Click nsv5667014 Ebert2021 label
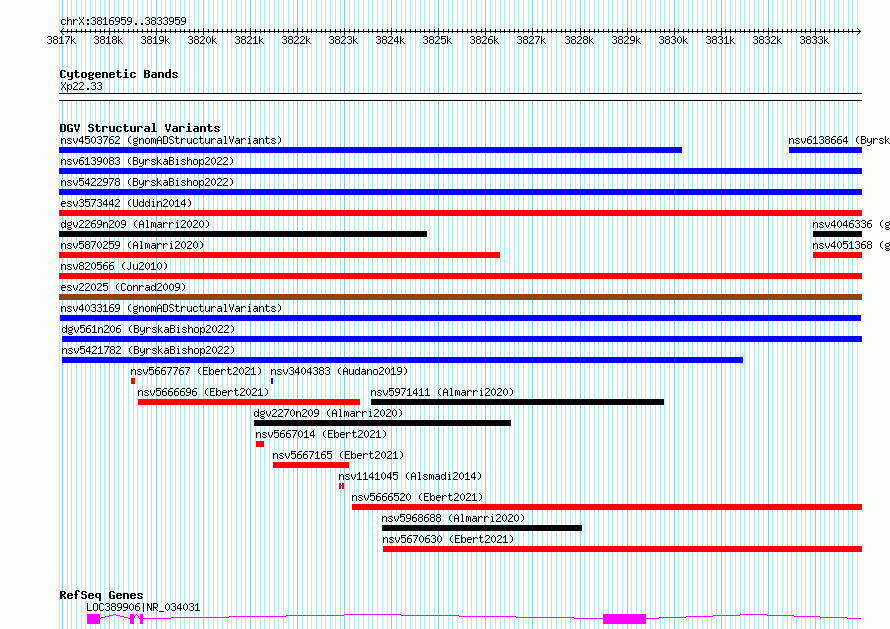Image resolution: width=890 pixels, height=629 pixels. pos(321,434)
